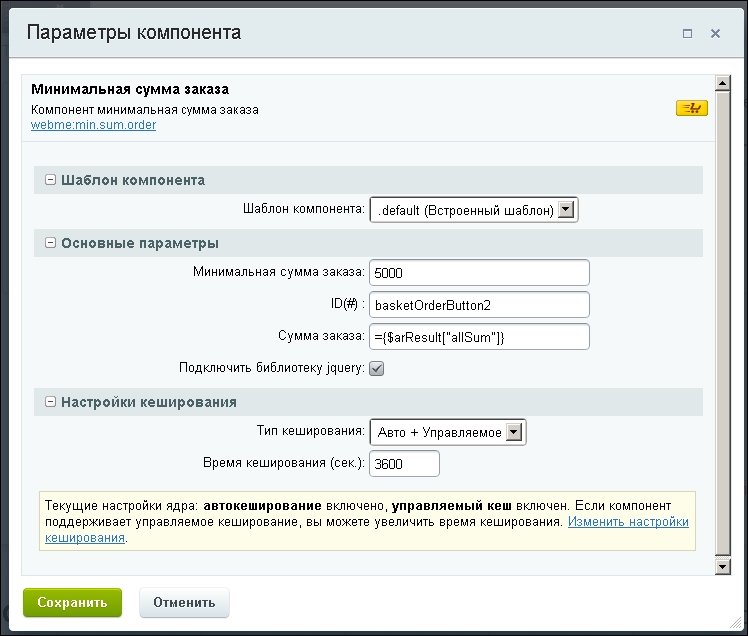Collapse the Шаблон компонента section
748x636 pixels.
tap(50, 180)
